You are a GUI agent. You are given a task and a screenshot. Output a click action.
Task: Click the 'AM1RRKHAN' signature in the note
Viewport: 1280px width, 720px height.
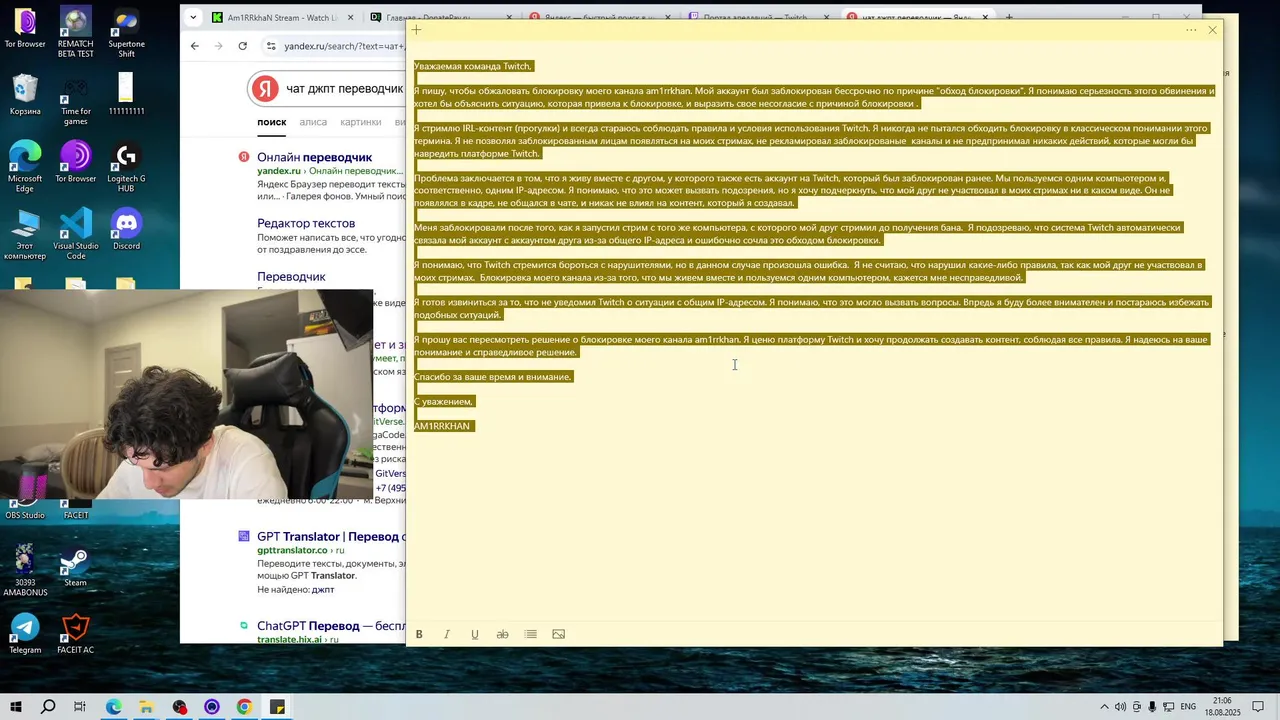coord(442,426)
